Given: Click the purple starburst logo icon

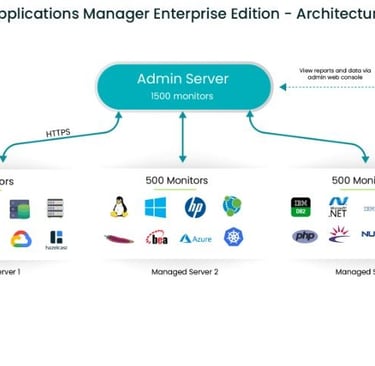Looking at the screenshot, I should 339,234.
